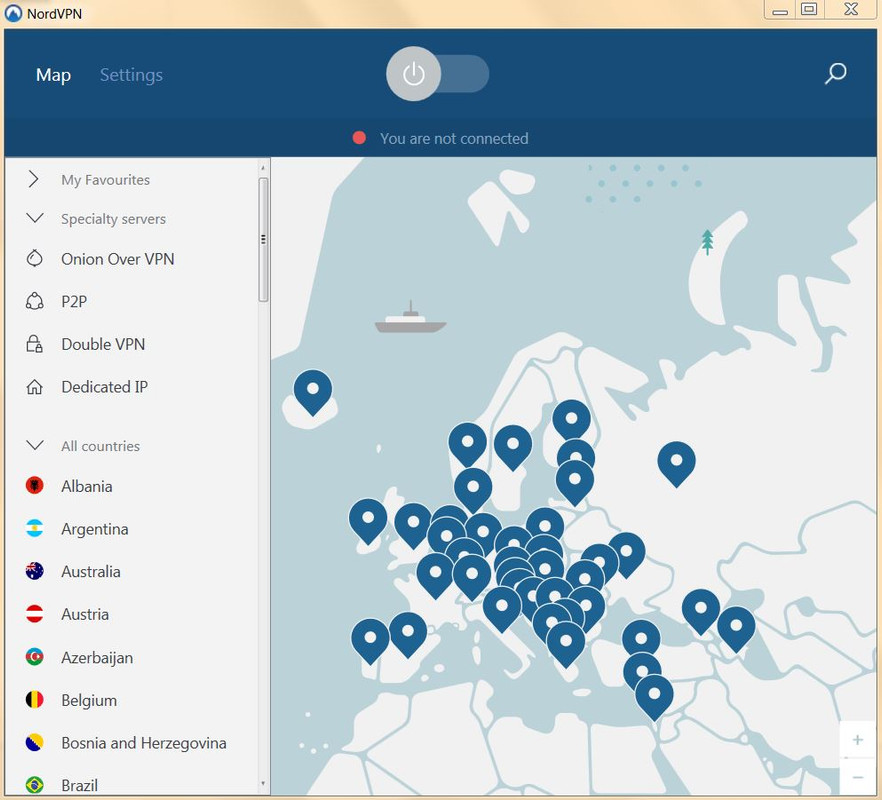Click the Albania flag icon
The width and height of the screenshot is (882, 800).
(x=34, y=486)
